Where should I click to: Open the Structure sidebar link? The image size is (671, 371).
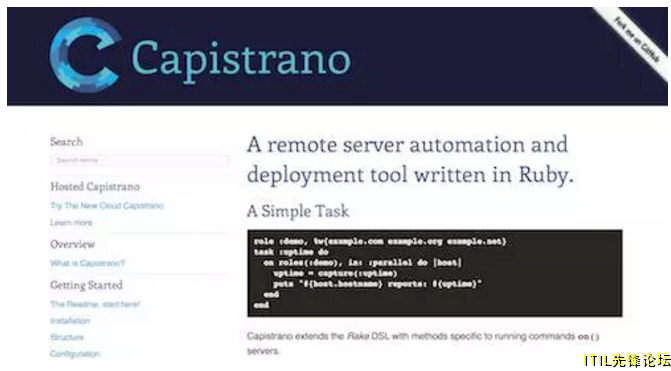point(67,337)
